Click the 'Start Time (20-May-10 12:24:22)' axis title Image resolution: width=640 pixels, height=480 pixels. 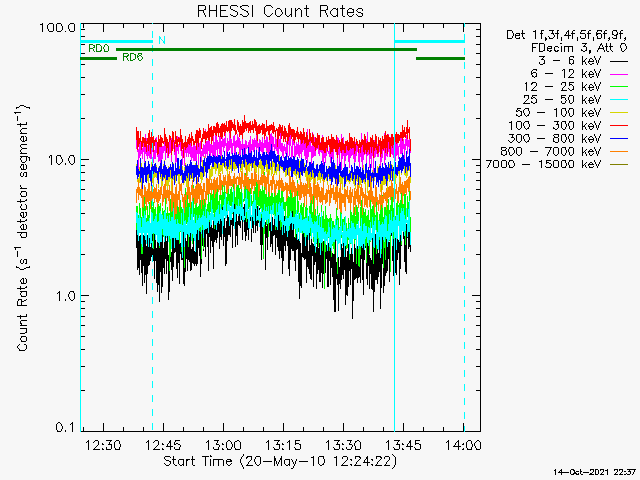point(280,461)
